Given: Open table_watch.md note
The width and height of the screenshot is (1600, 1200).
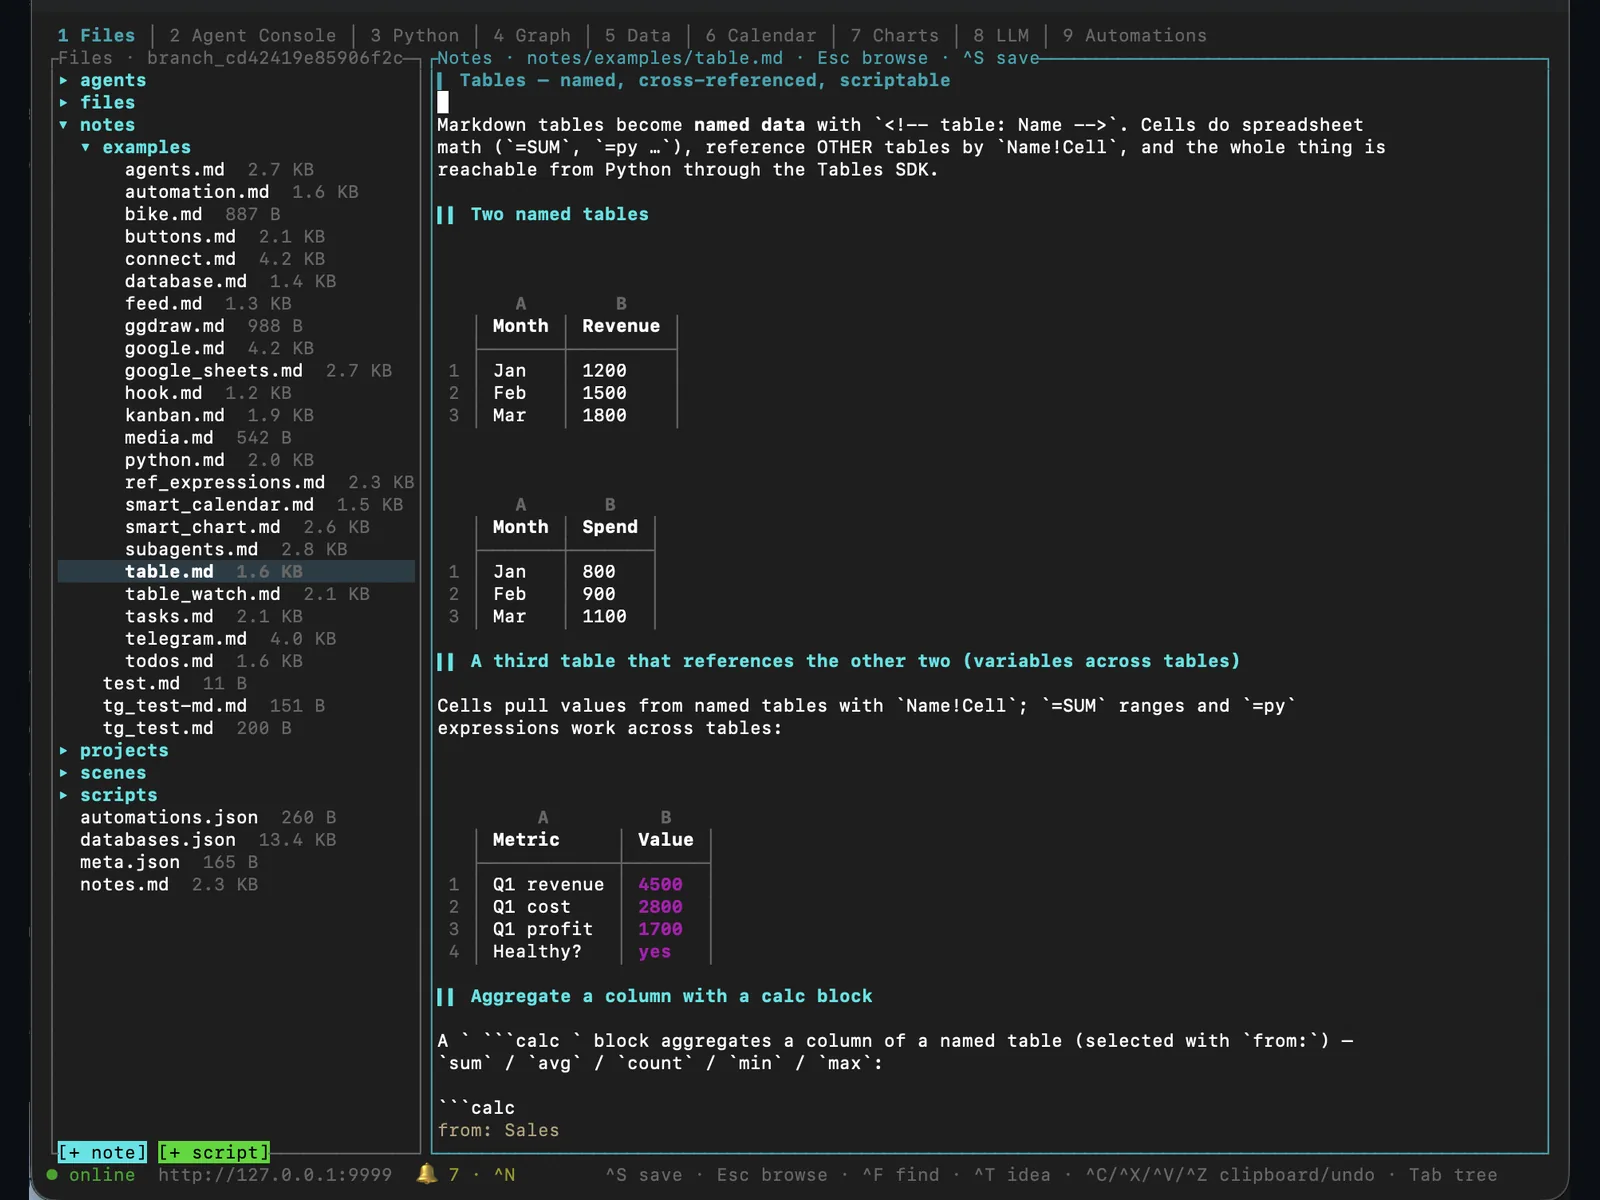Looking at the screenshot, I should click(x=202, y=594).
